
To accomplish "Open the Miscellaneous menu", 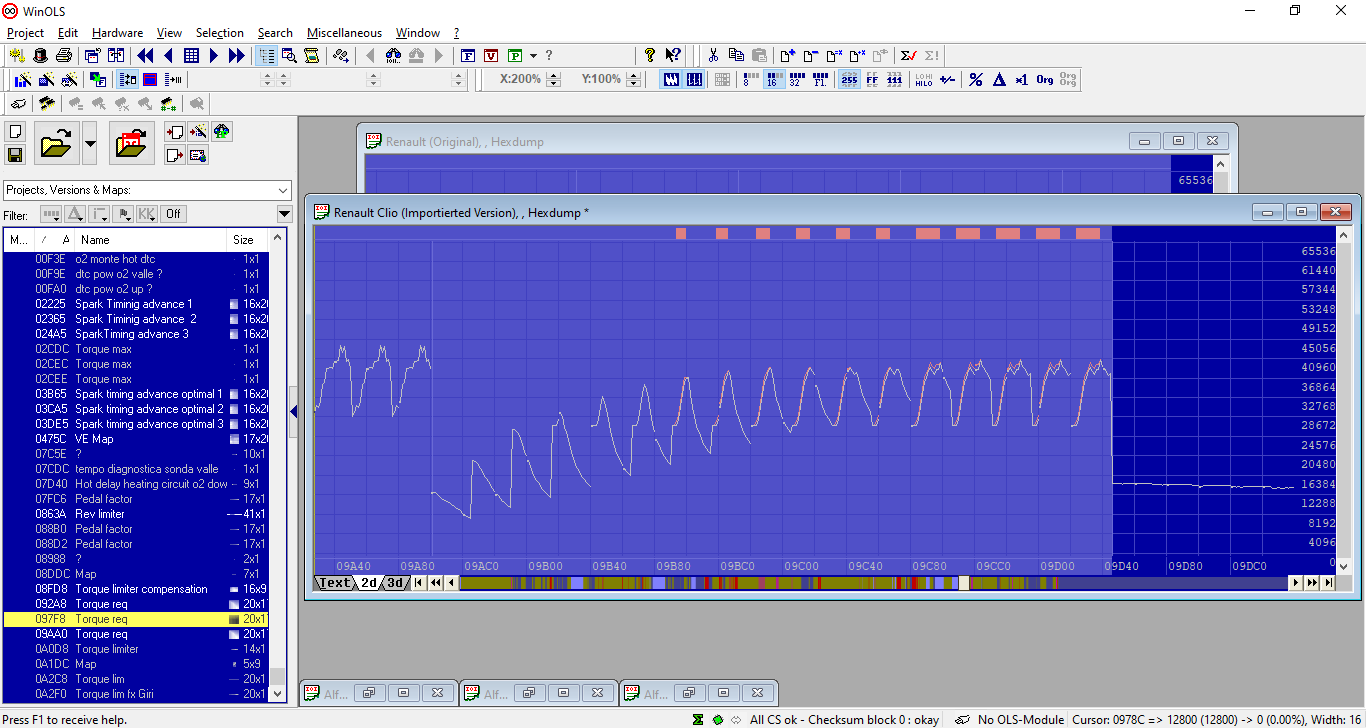I will tap(344, 33).
